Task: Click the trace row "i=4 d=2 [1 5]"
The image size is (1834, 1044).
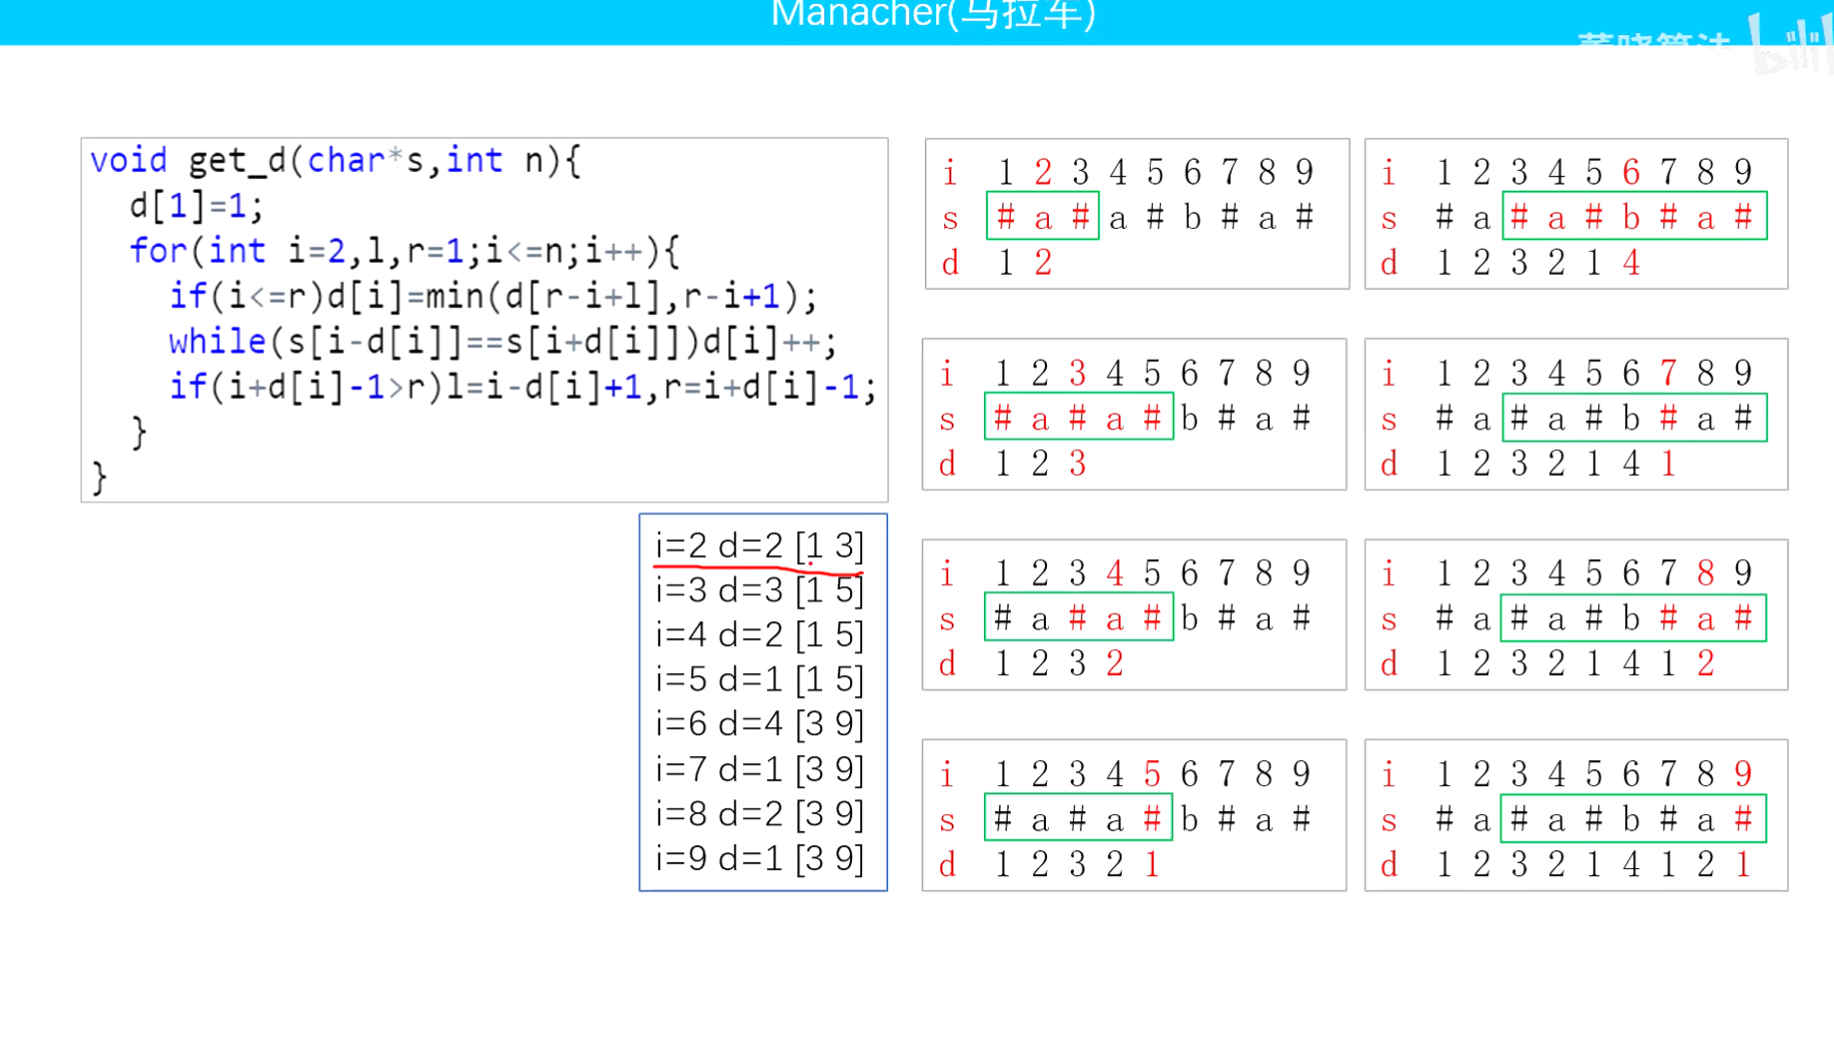Action: (x=759, y=635)
